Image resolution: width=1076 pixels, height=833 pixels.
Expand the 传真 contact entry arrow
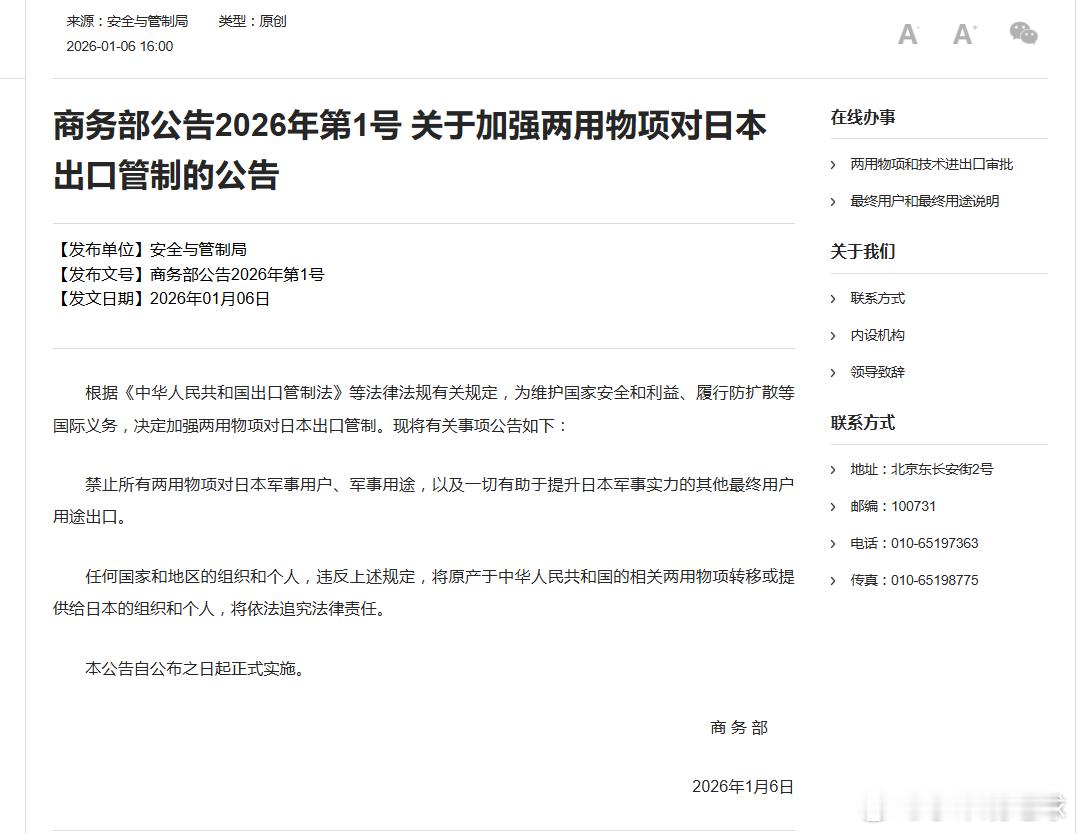tap(835, 579)
